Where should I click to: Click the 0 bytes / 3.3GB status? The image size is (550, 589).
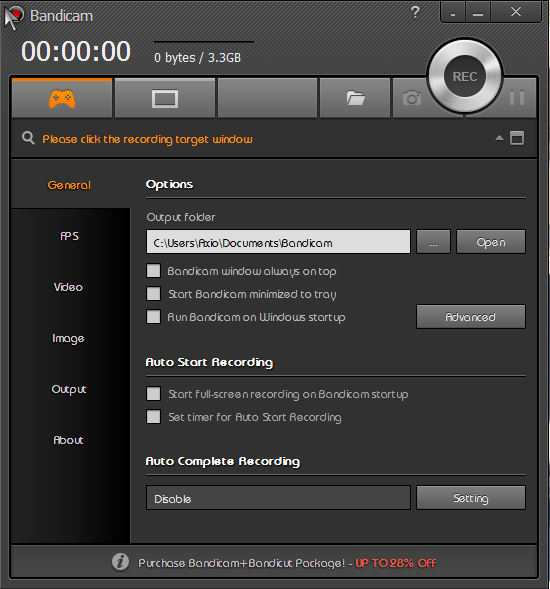[x=197, y=57]
